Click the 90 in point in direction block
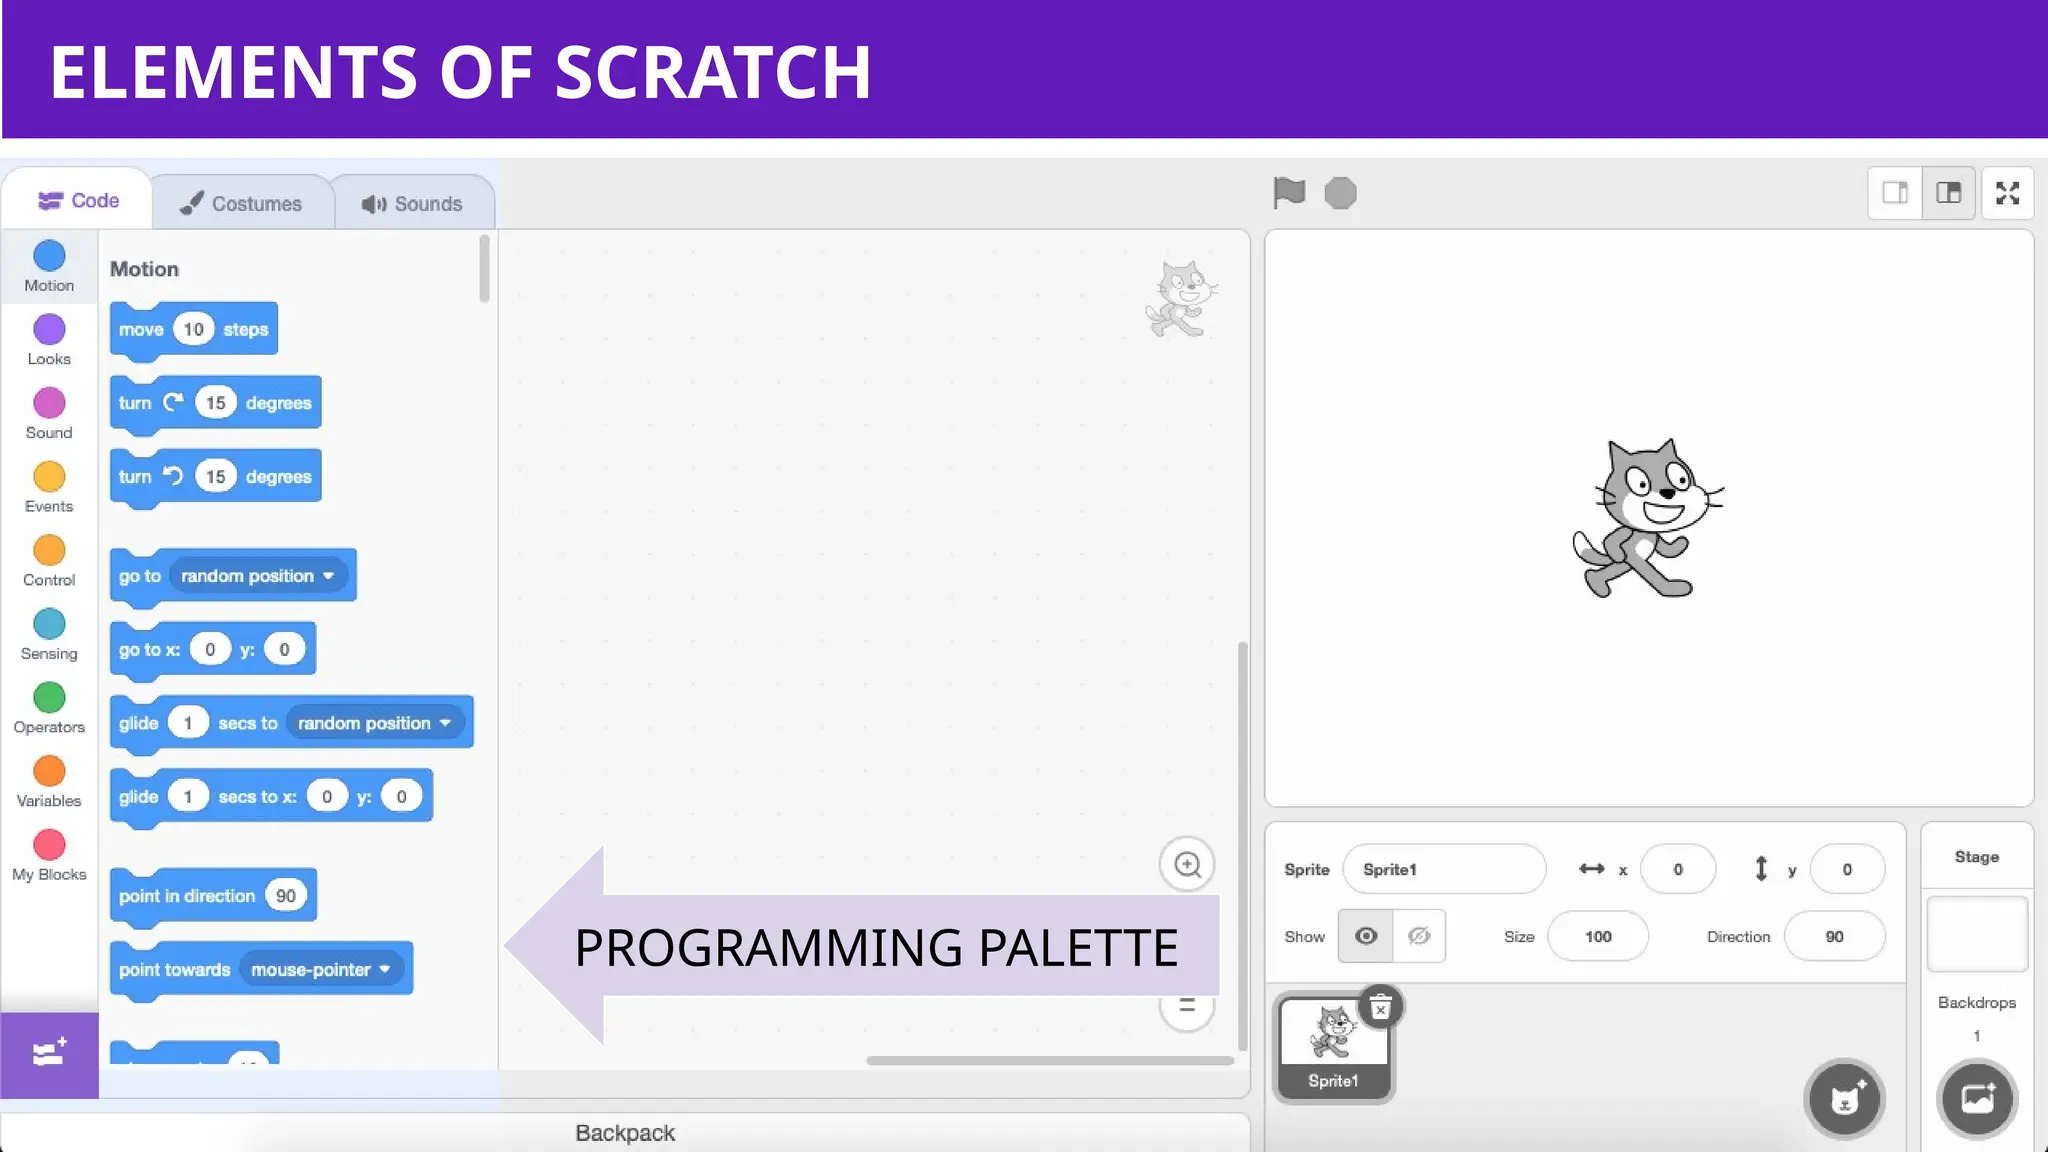 pyautogui.click(x=286, y=896)
